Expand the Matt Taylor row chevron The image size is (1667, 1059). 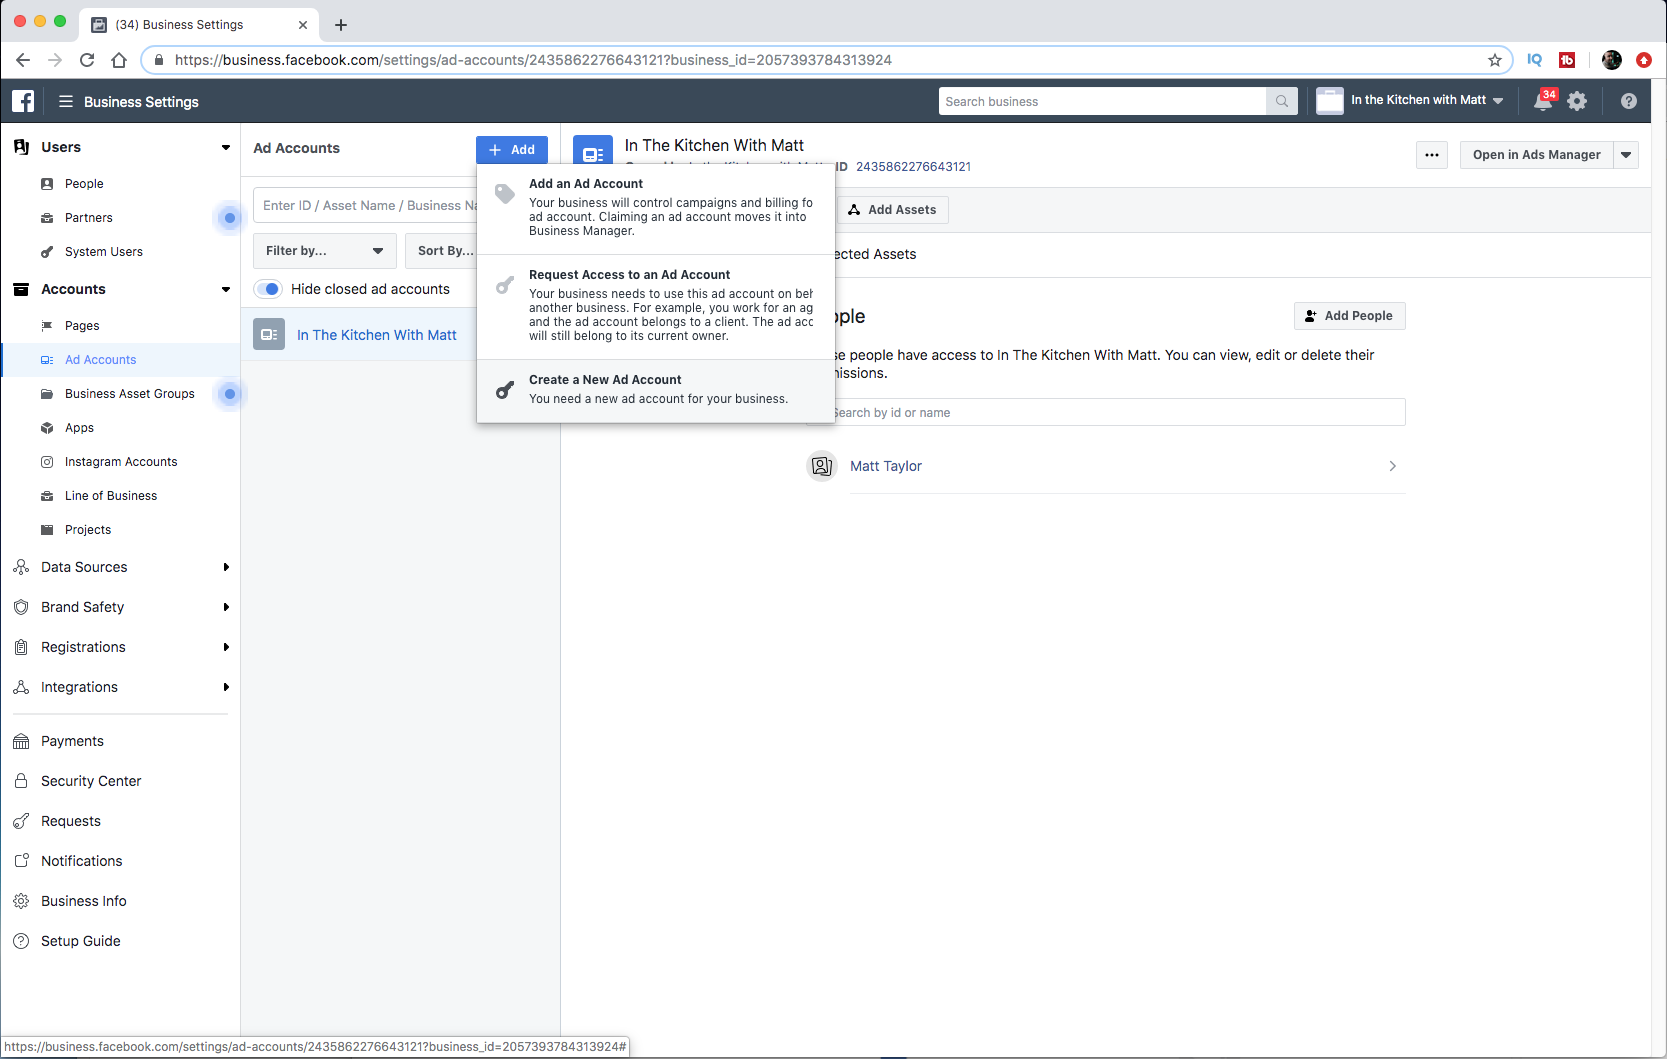click(x=1393, y=466)
